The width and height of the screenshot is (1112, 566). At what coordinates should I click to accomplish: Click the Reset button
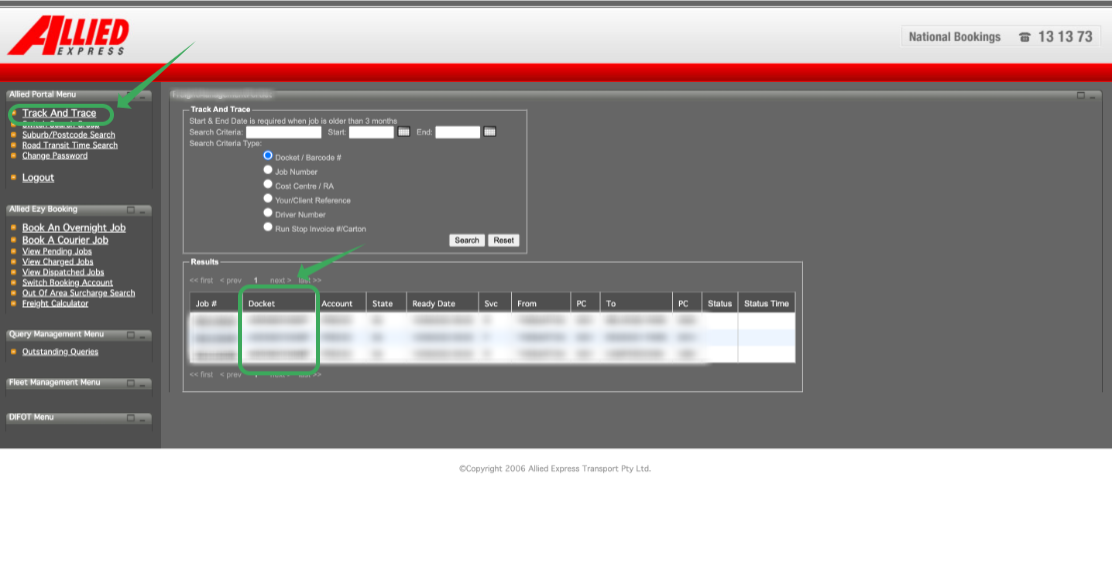tap(504, 240)
